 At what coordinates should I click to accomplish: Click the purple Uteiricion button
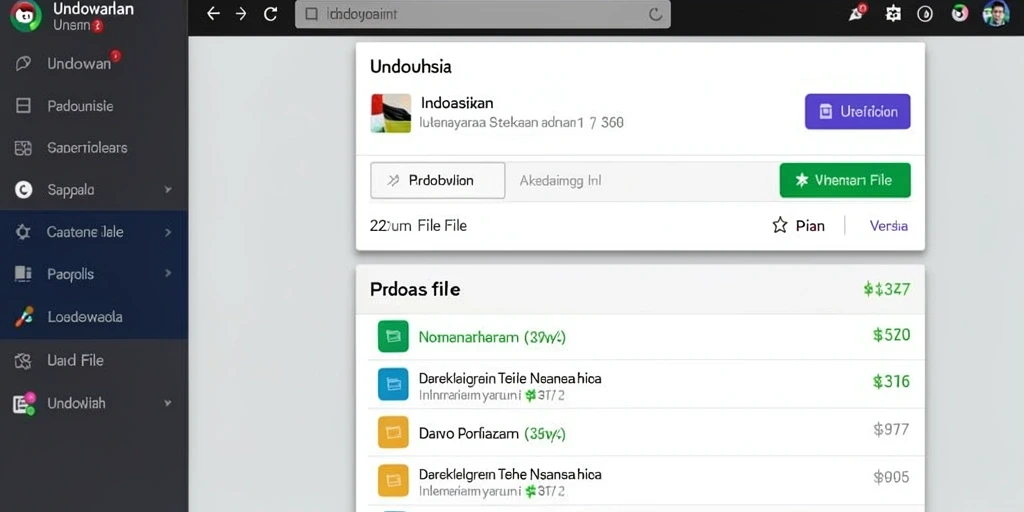click(x=857, y=112)
